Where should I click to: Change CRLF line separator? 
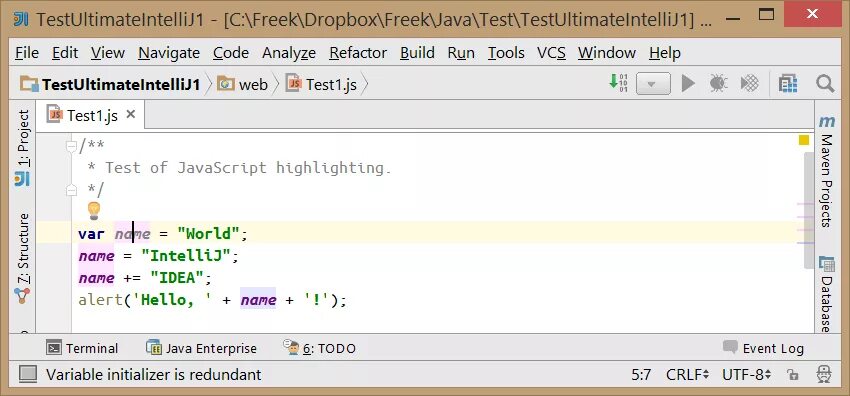[x=687, y=375]
